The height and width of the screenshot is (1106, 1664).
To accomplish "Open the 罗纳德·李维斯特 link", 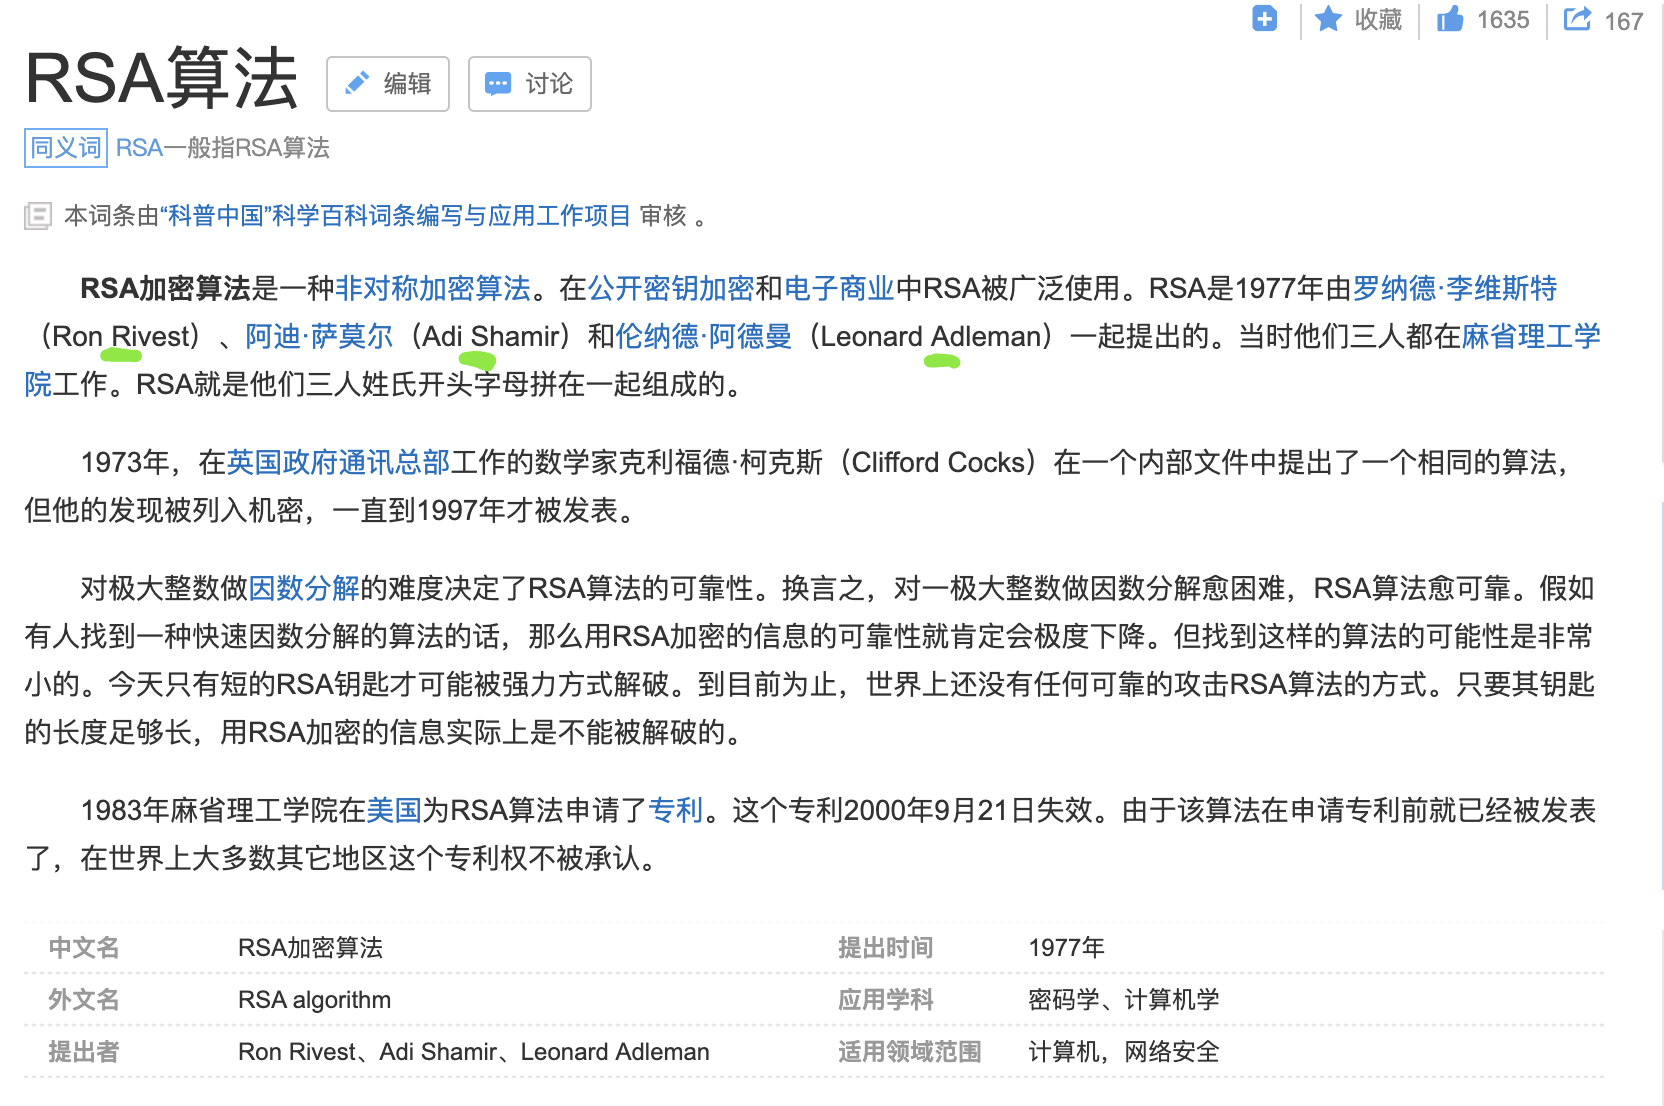I will pos(1454,288).
